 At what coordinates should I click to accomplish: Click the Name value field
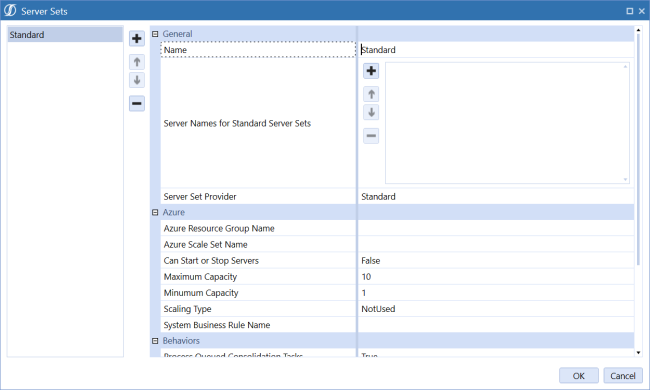point(496,50)
